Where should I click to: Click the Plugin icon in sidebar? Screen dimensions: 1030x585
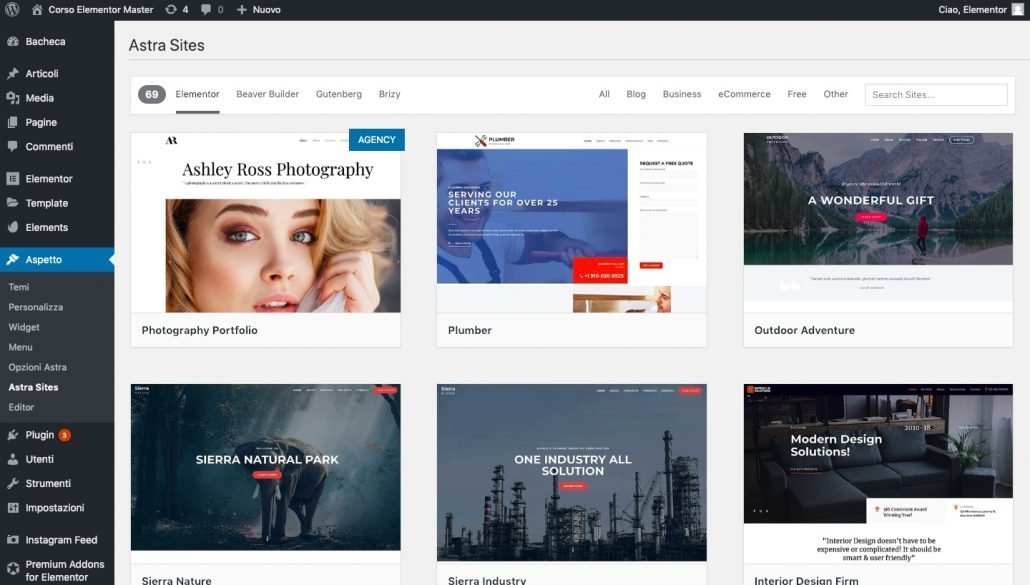pos(12,435)
